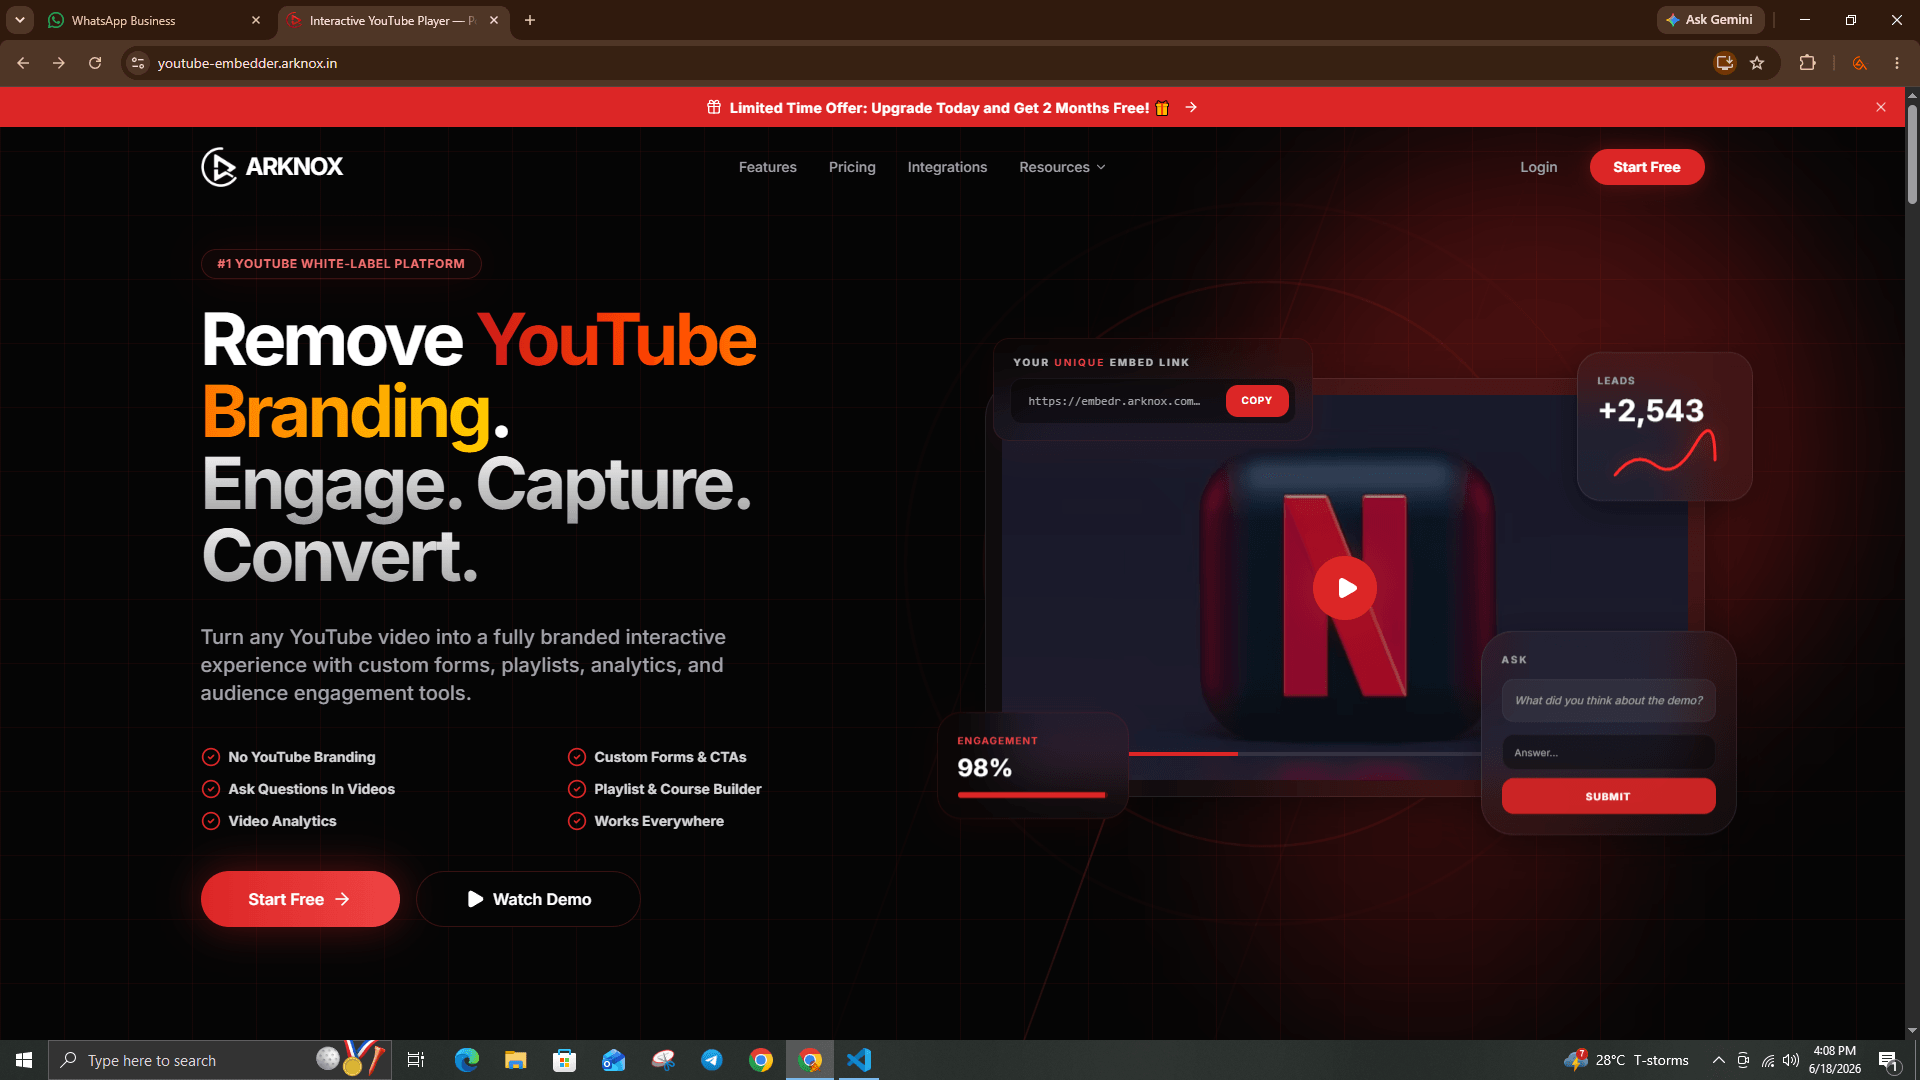Open Outlook from the taskbar
1920x1080 pixels.
coord(614,1060)
